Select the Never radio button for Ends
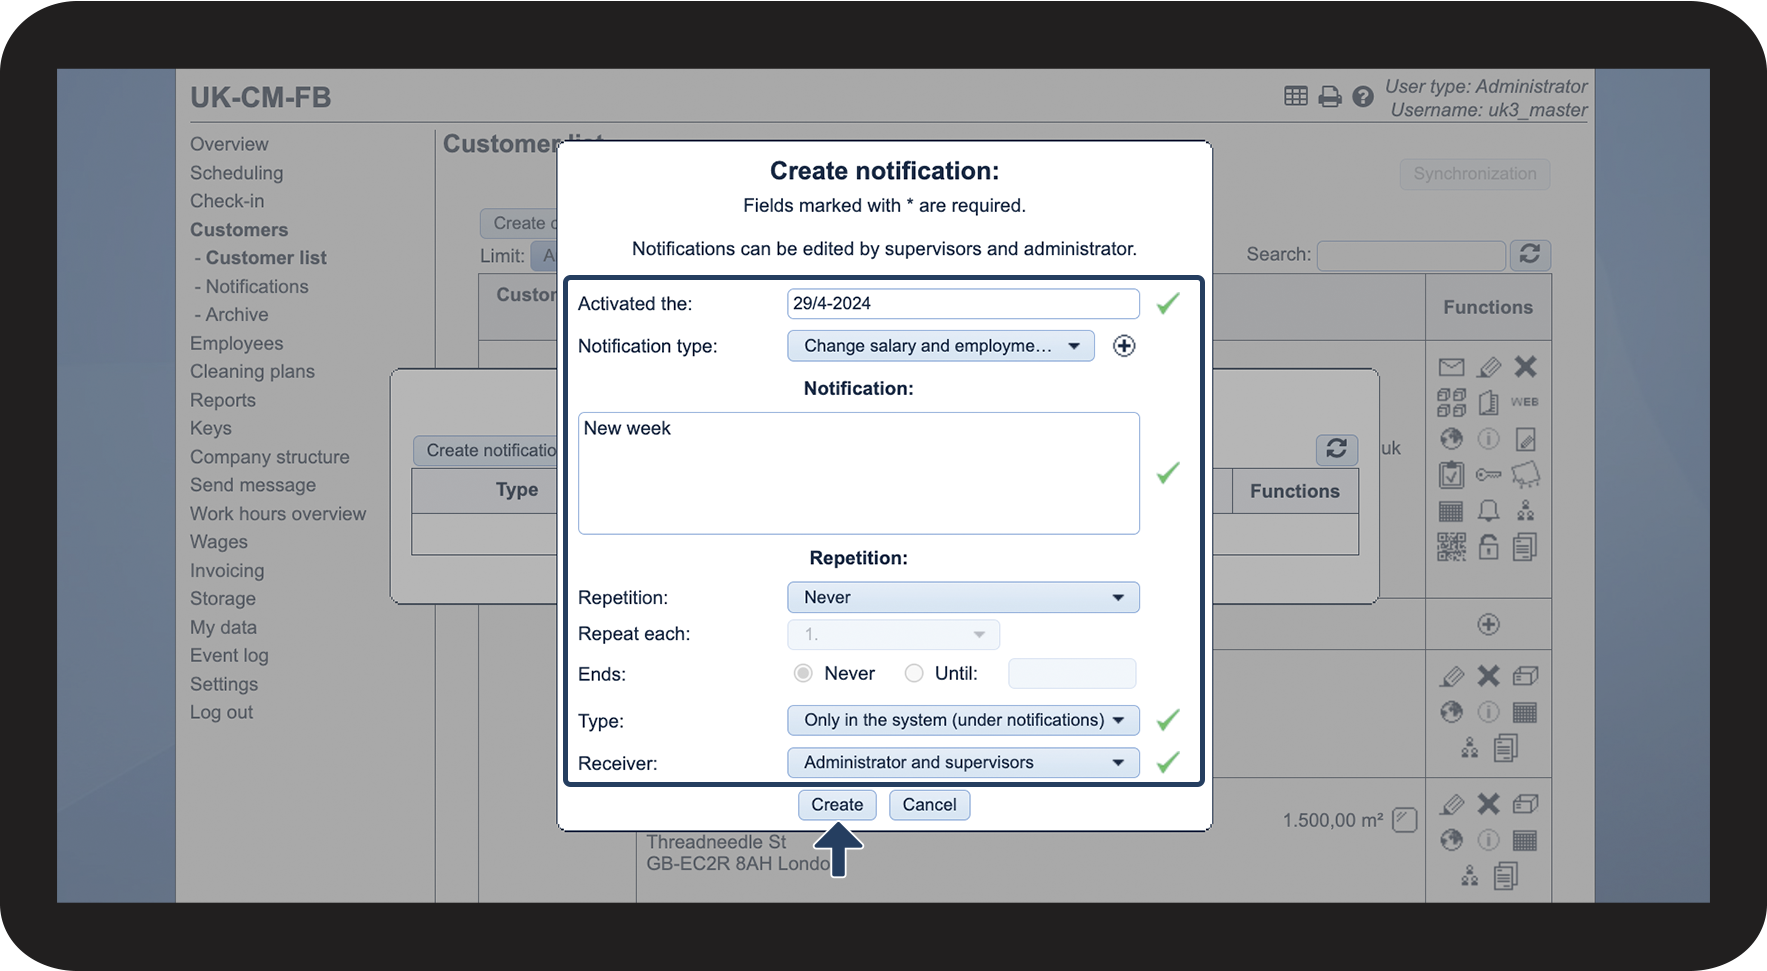Viewport: 1767px width, 971px height. pyautogui.click(x=803, y=674)
